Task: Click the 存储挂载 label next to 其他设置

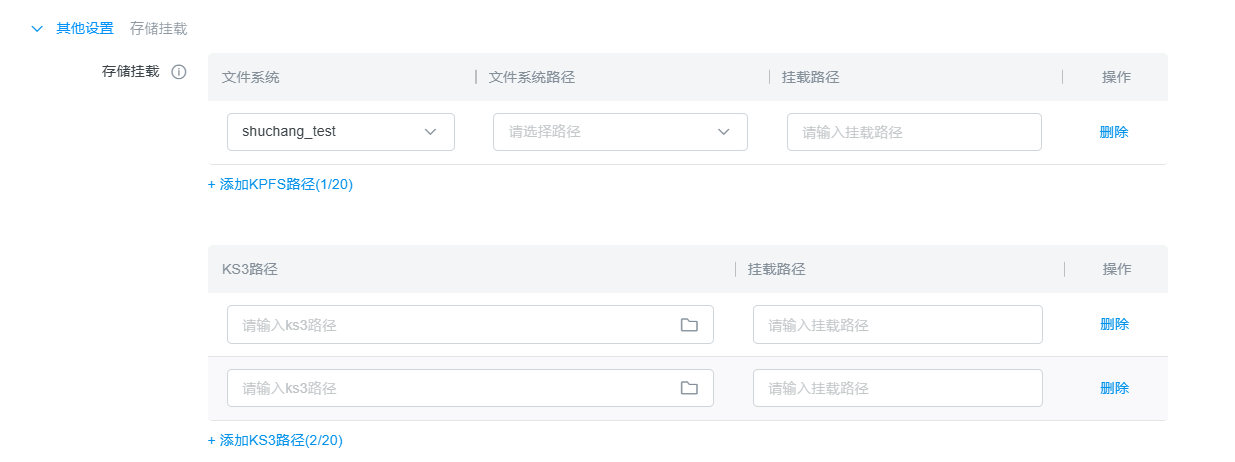Action: (x=158, y=29)
